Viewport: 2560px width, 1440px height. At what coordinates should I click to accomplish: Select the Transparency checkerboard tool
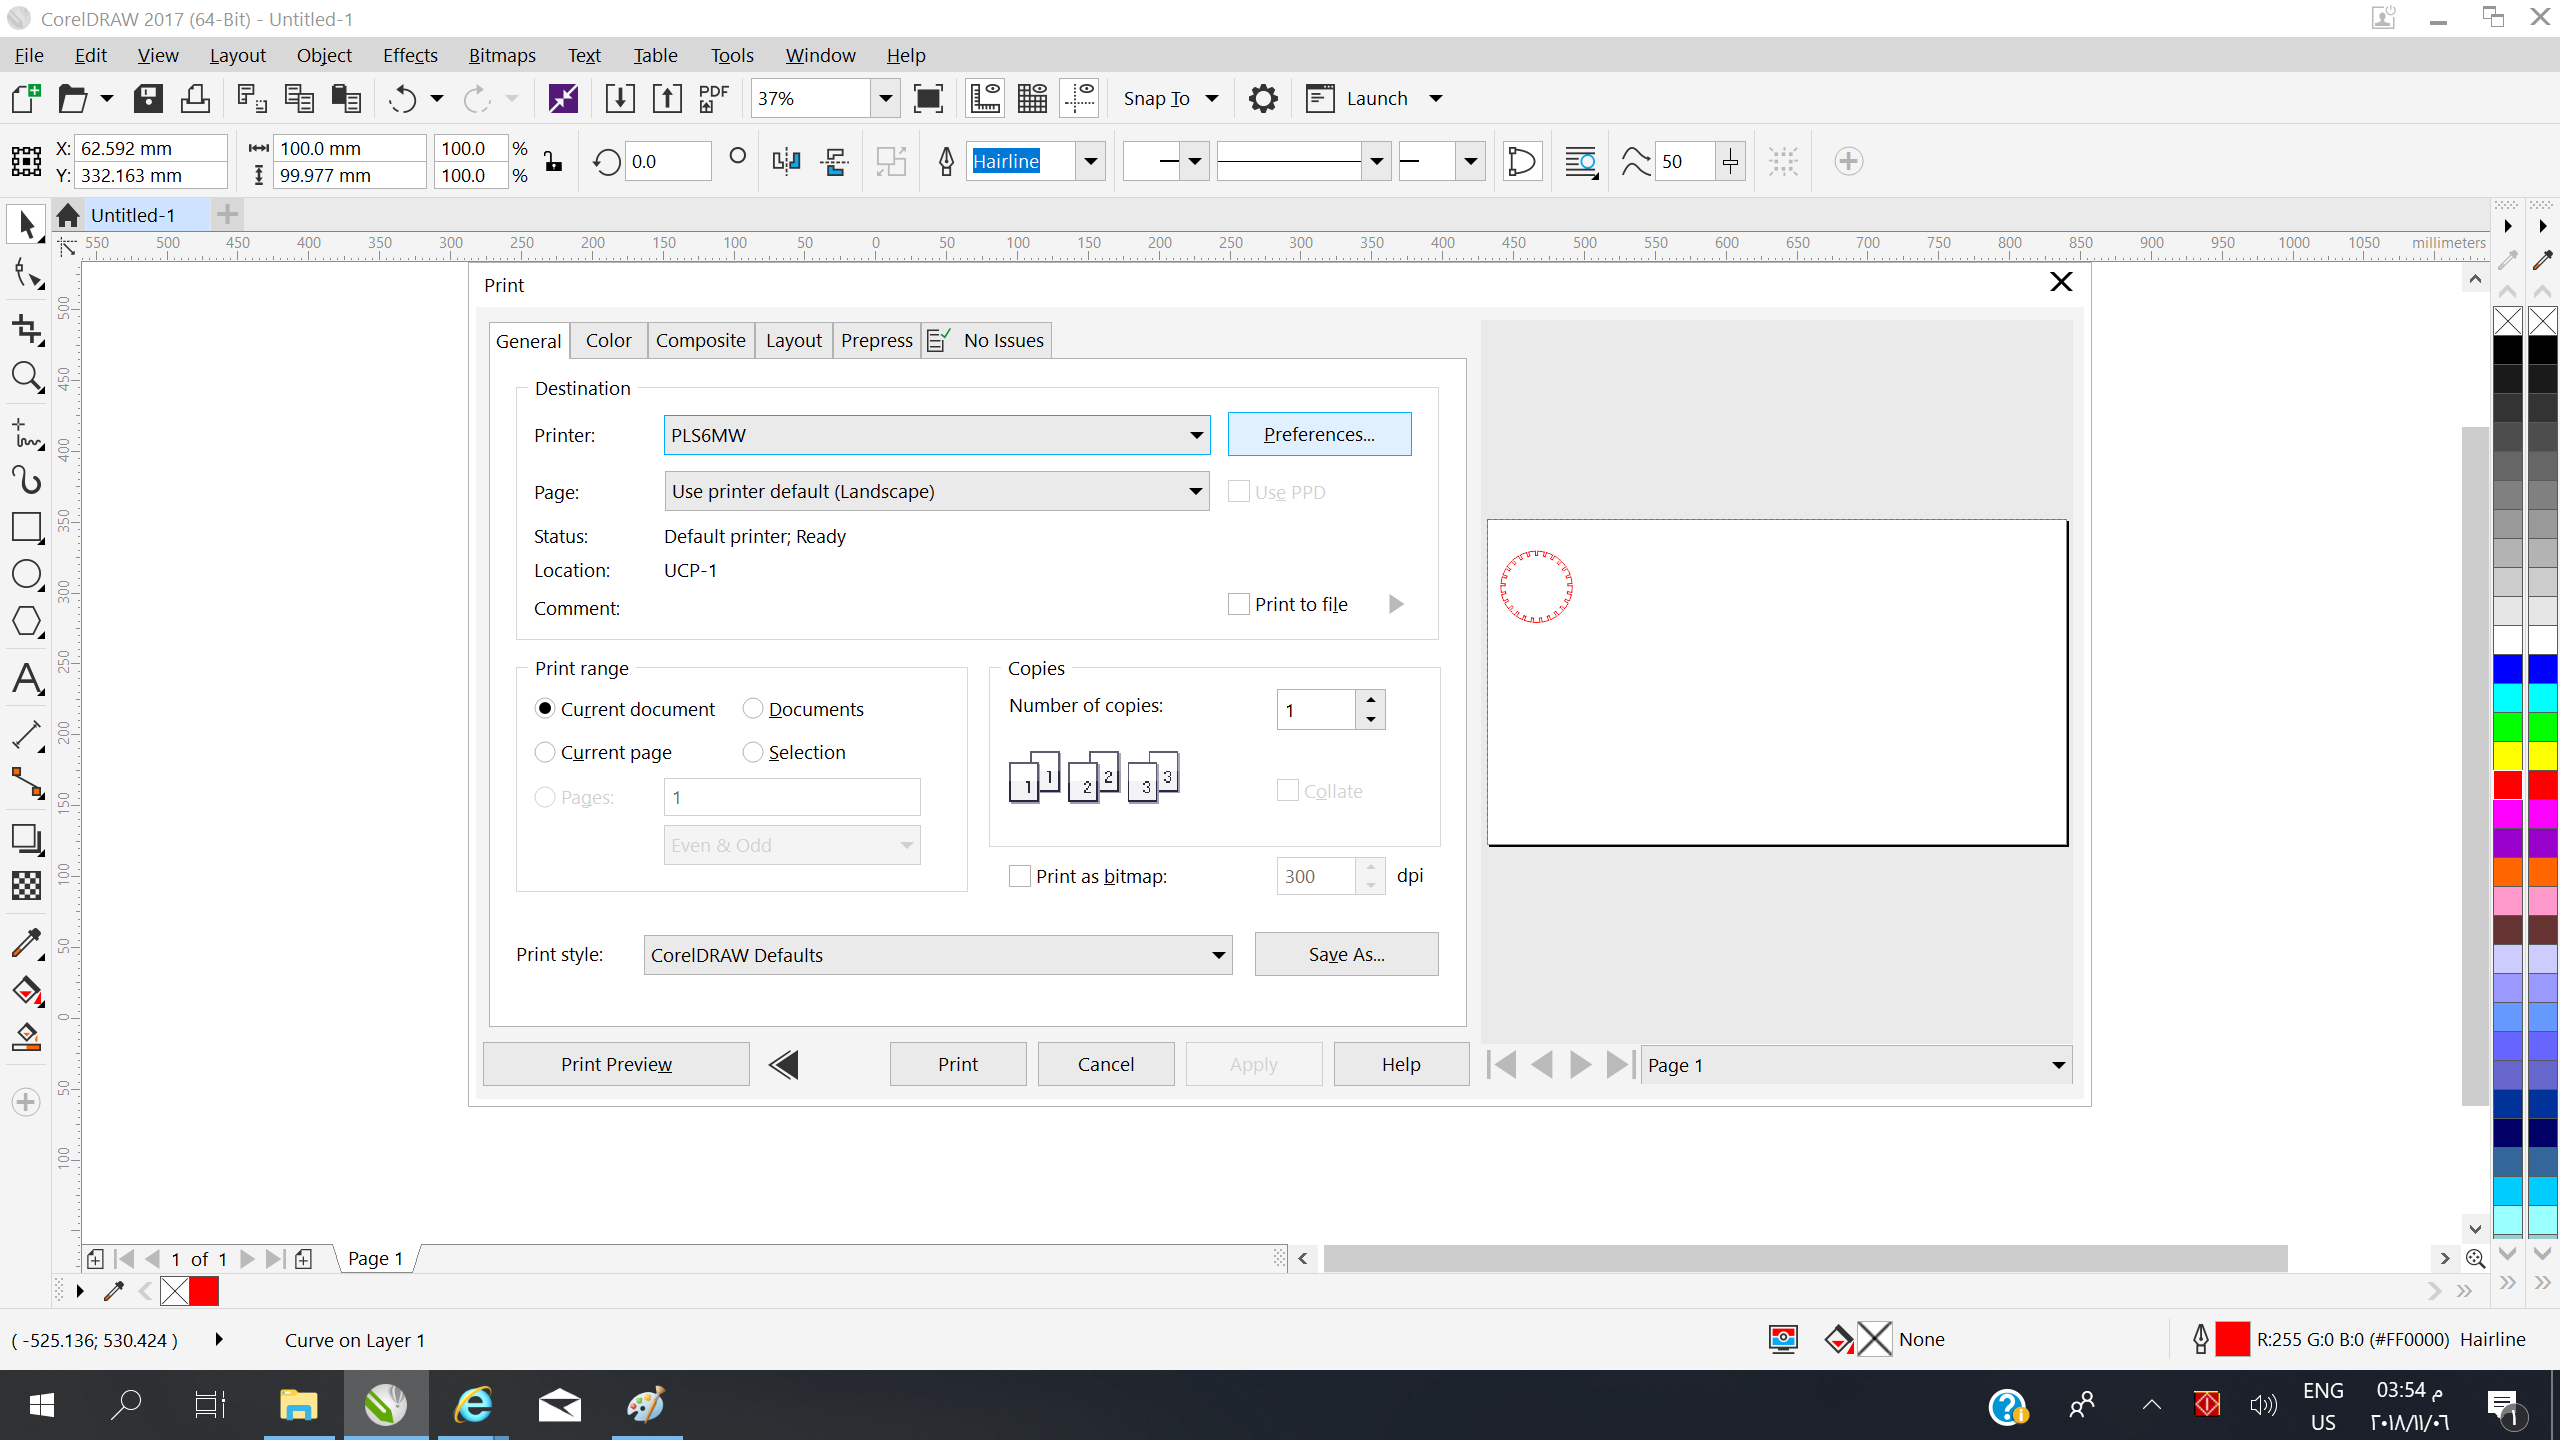click(x=27, y=886)
